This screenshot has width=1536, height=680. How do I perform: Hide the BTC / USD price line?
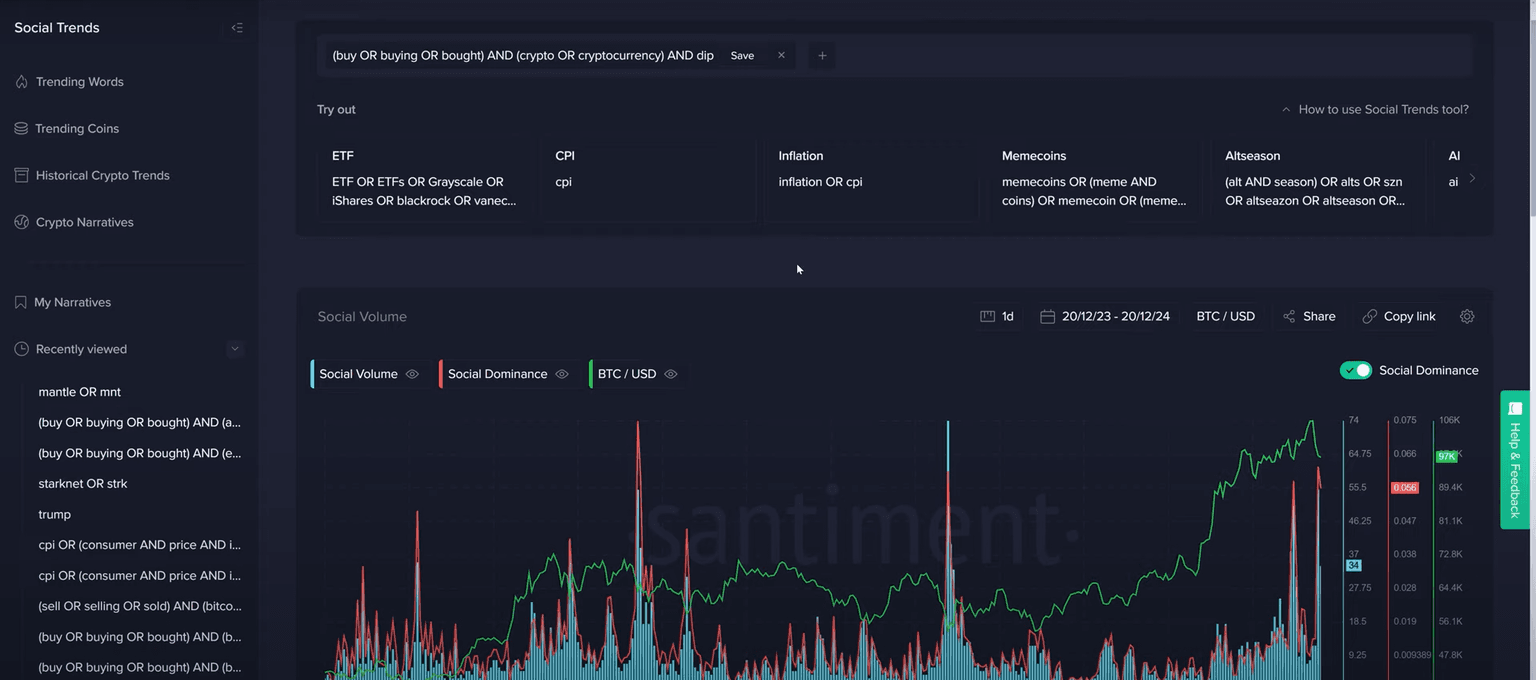point(671,374)
